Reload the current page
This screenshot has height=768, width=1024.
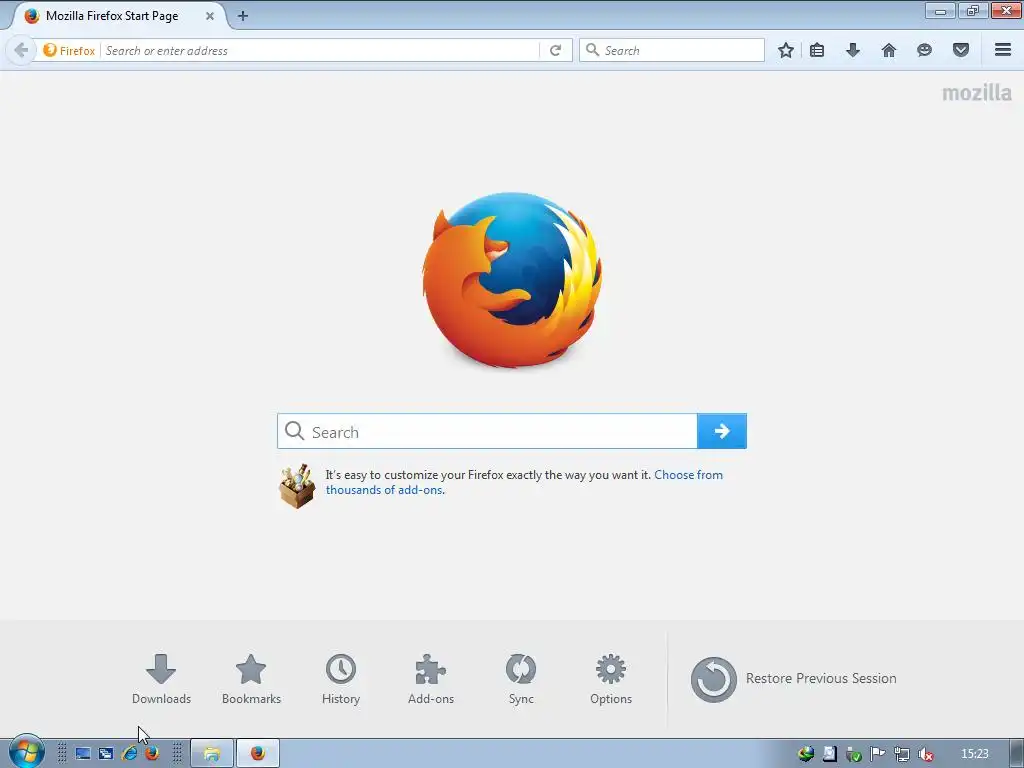click(x=556, y=50)
